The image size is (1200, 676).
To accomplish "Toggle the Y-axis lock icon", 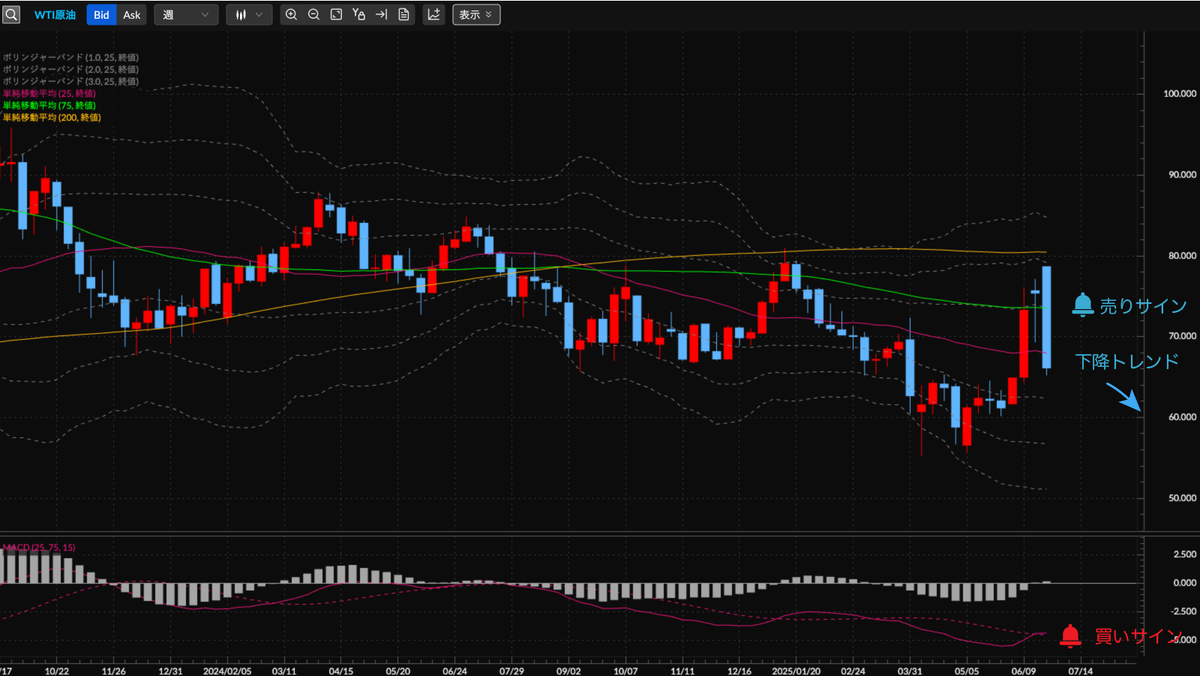I will [x=359, y=15].
